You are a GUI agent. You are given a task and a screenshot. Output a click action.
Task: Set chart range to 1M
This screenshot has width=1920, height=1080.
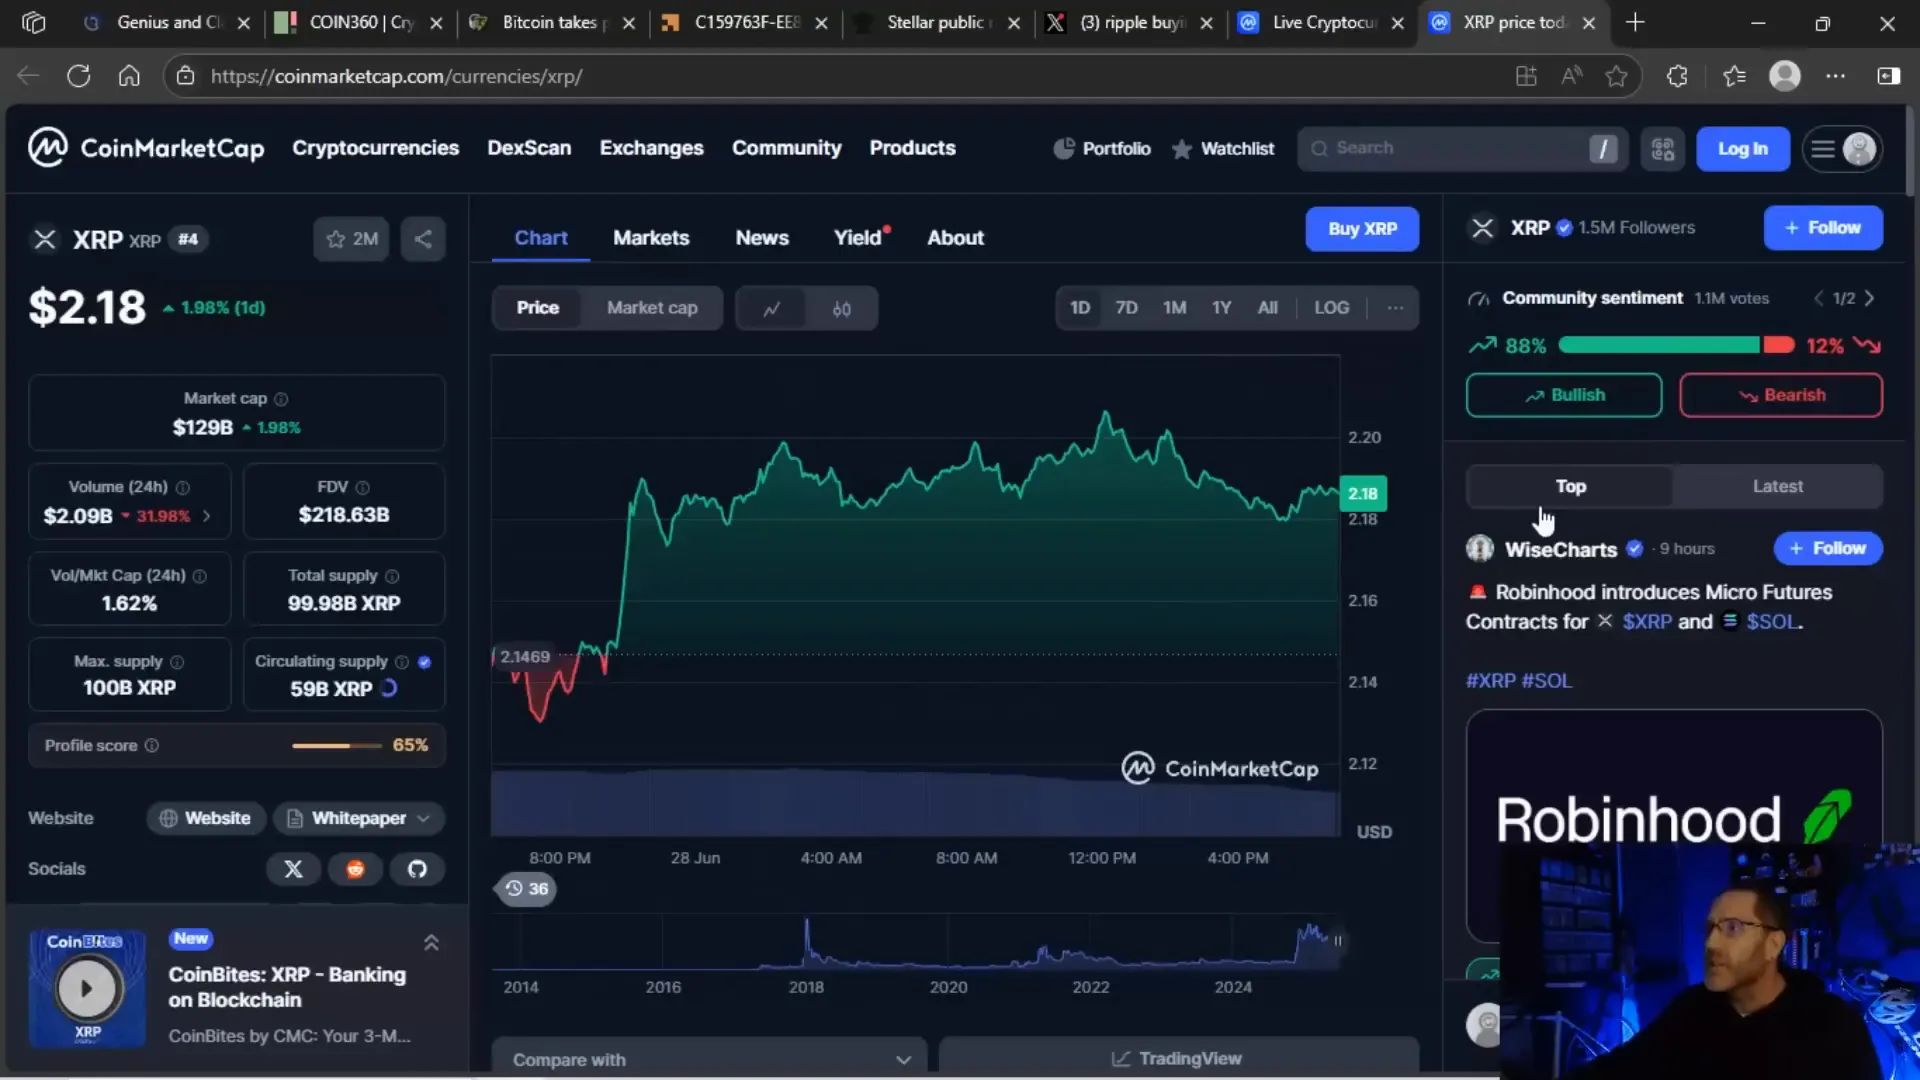1175,308
